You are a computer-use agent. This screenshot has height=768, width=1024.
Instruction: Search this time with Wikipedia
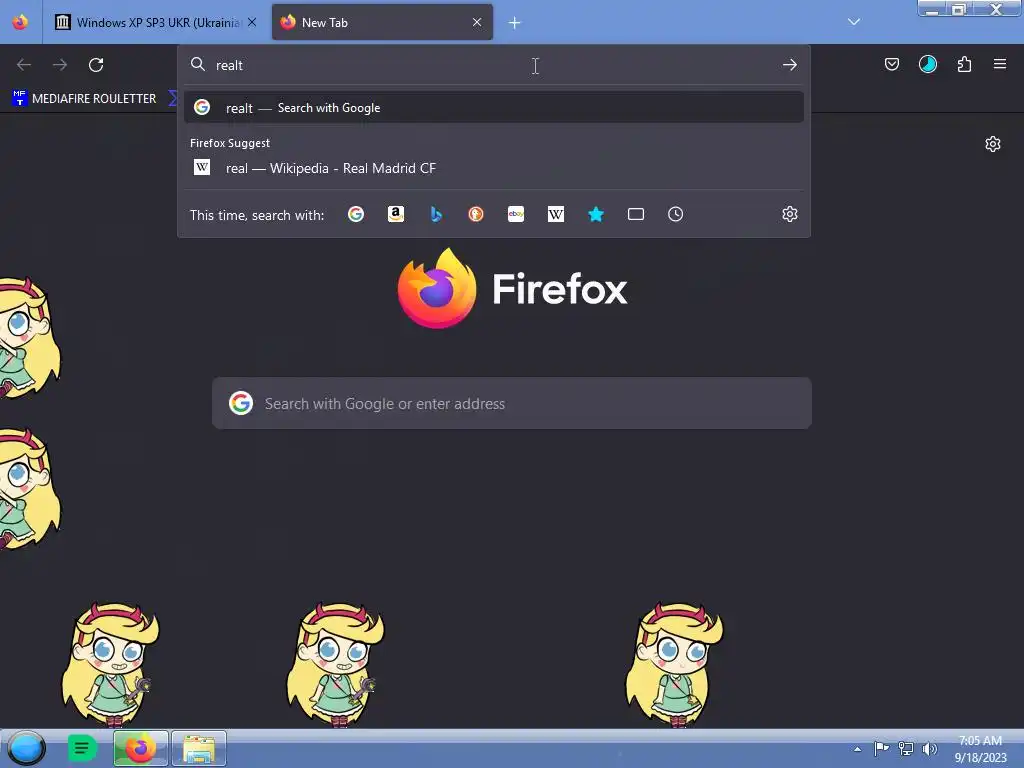[x=556, y=214]
